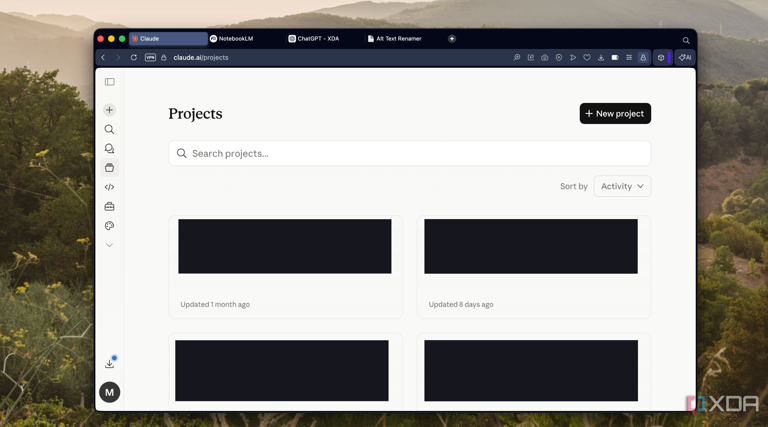Click the New project button
Screen dimensions: 768x427
(615, 114)
